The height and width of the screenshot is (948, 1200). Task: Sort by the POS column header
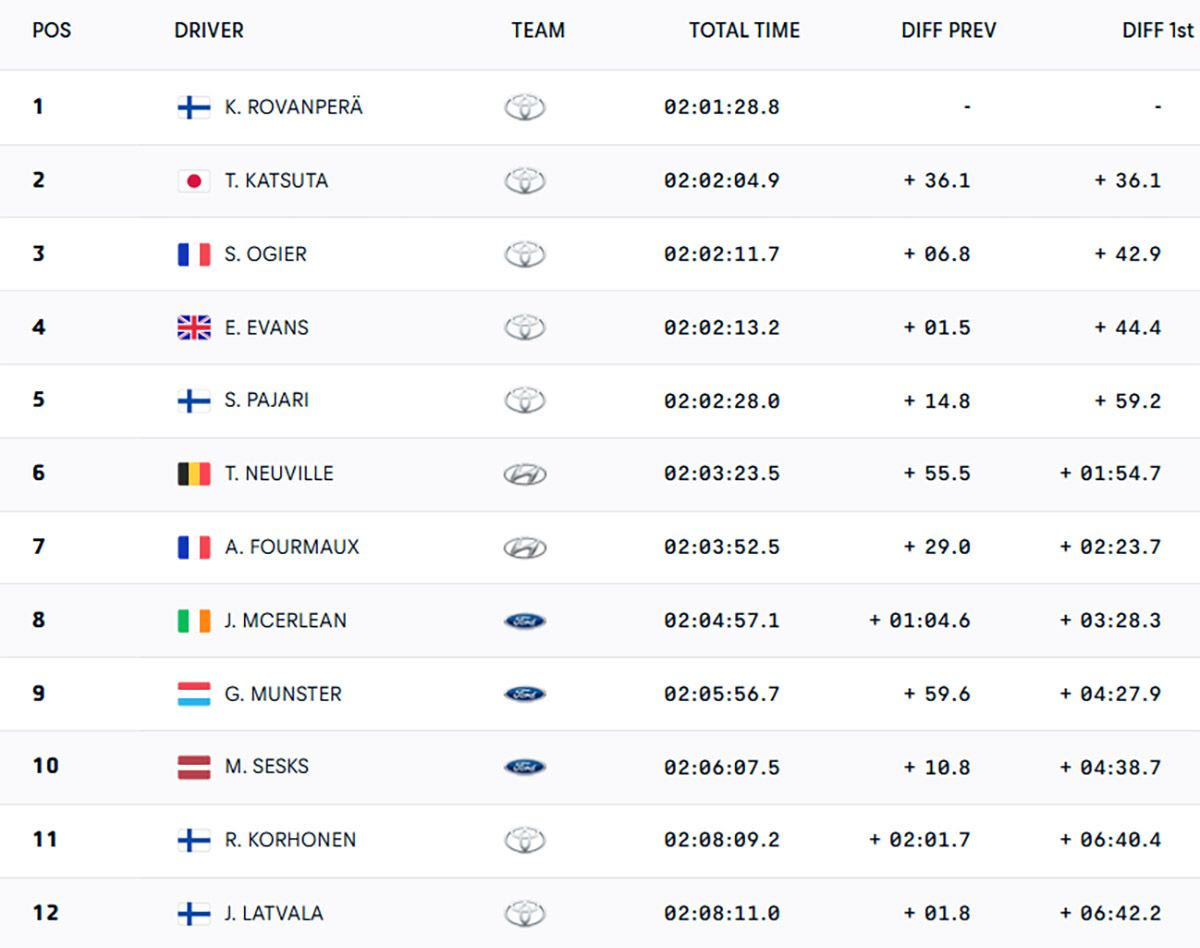click(52, 30)
